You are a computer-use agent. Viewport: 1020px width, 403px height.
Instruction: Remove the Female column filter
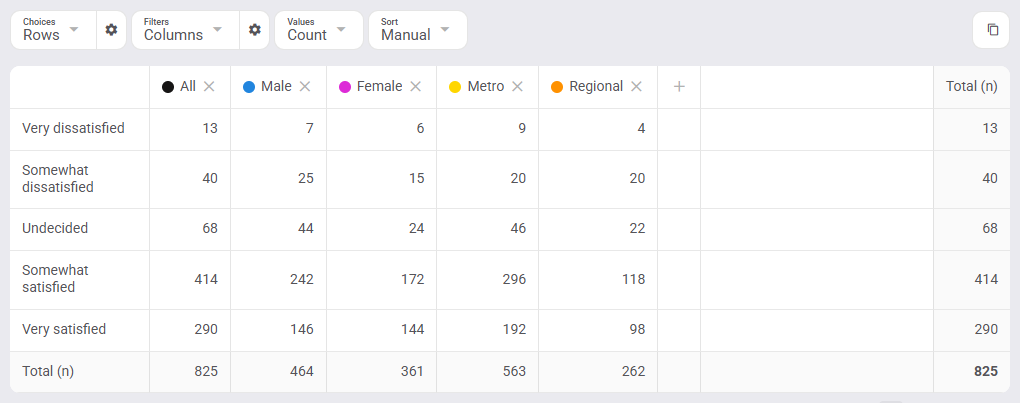pos(416,86)
